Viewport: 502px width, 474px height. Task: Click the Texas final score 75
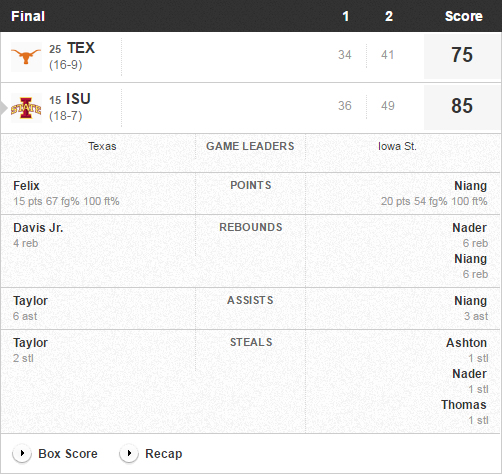point(462,55)
